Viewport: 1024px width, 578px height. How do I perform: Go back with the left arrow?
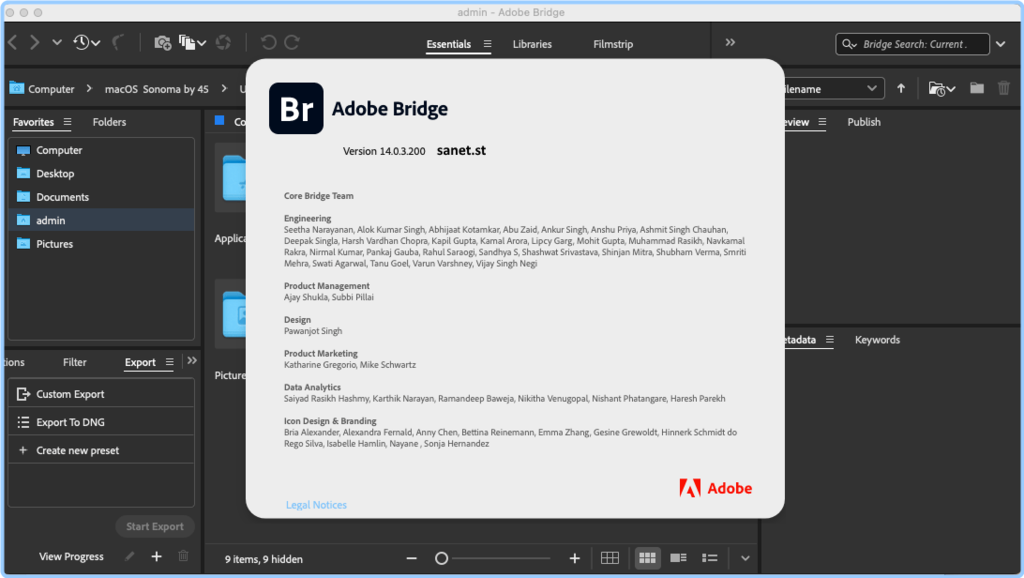coord(12,42)
